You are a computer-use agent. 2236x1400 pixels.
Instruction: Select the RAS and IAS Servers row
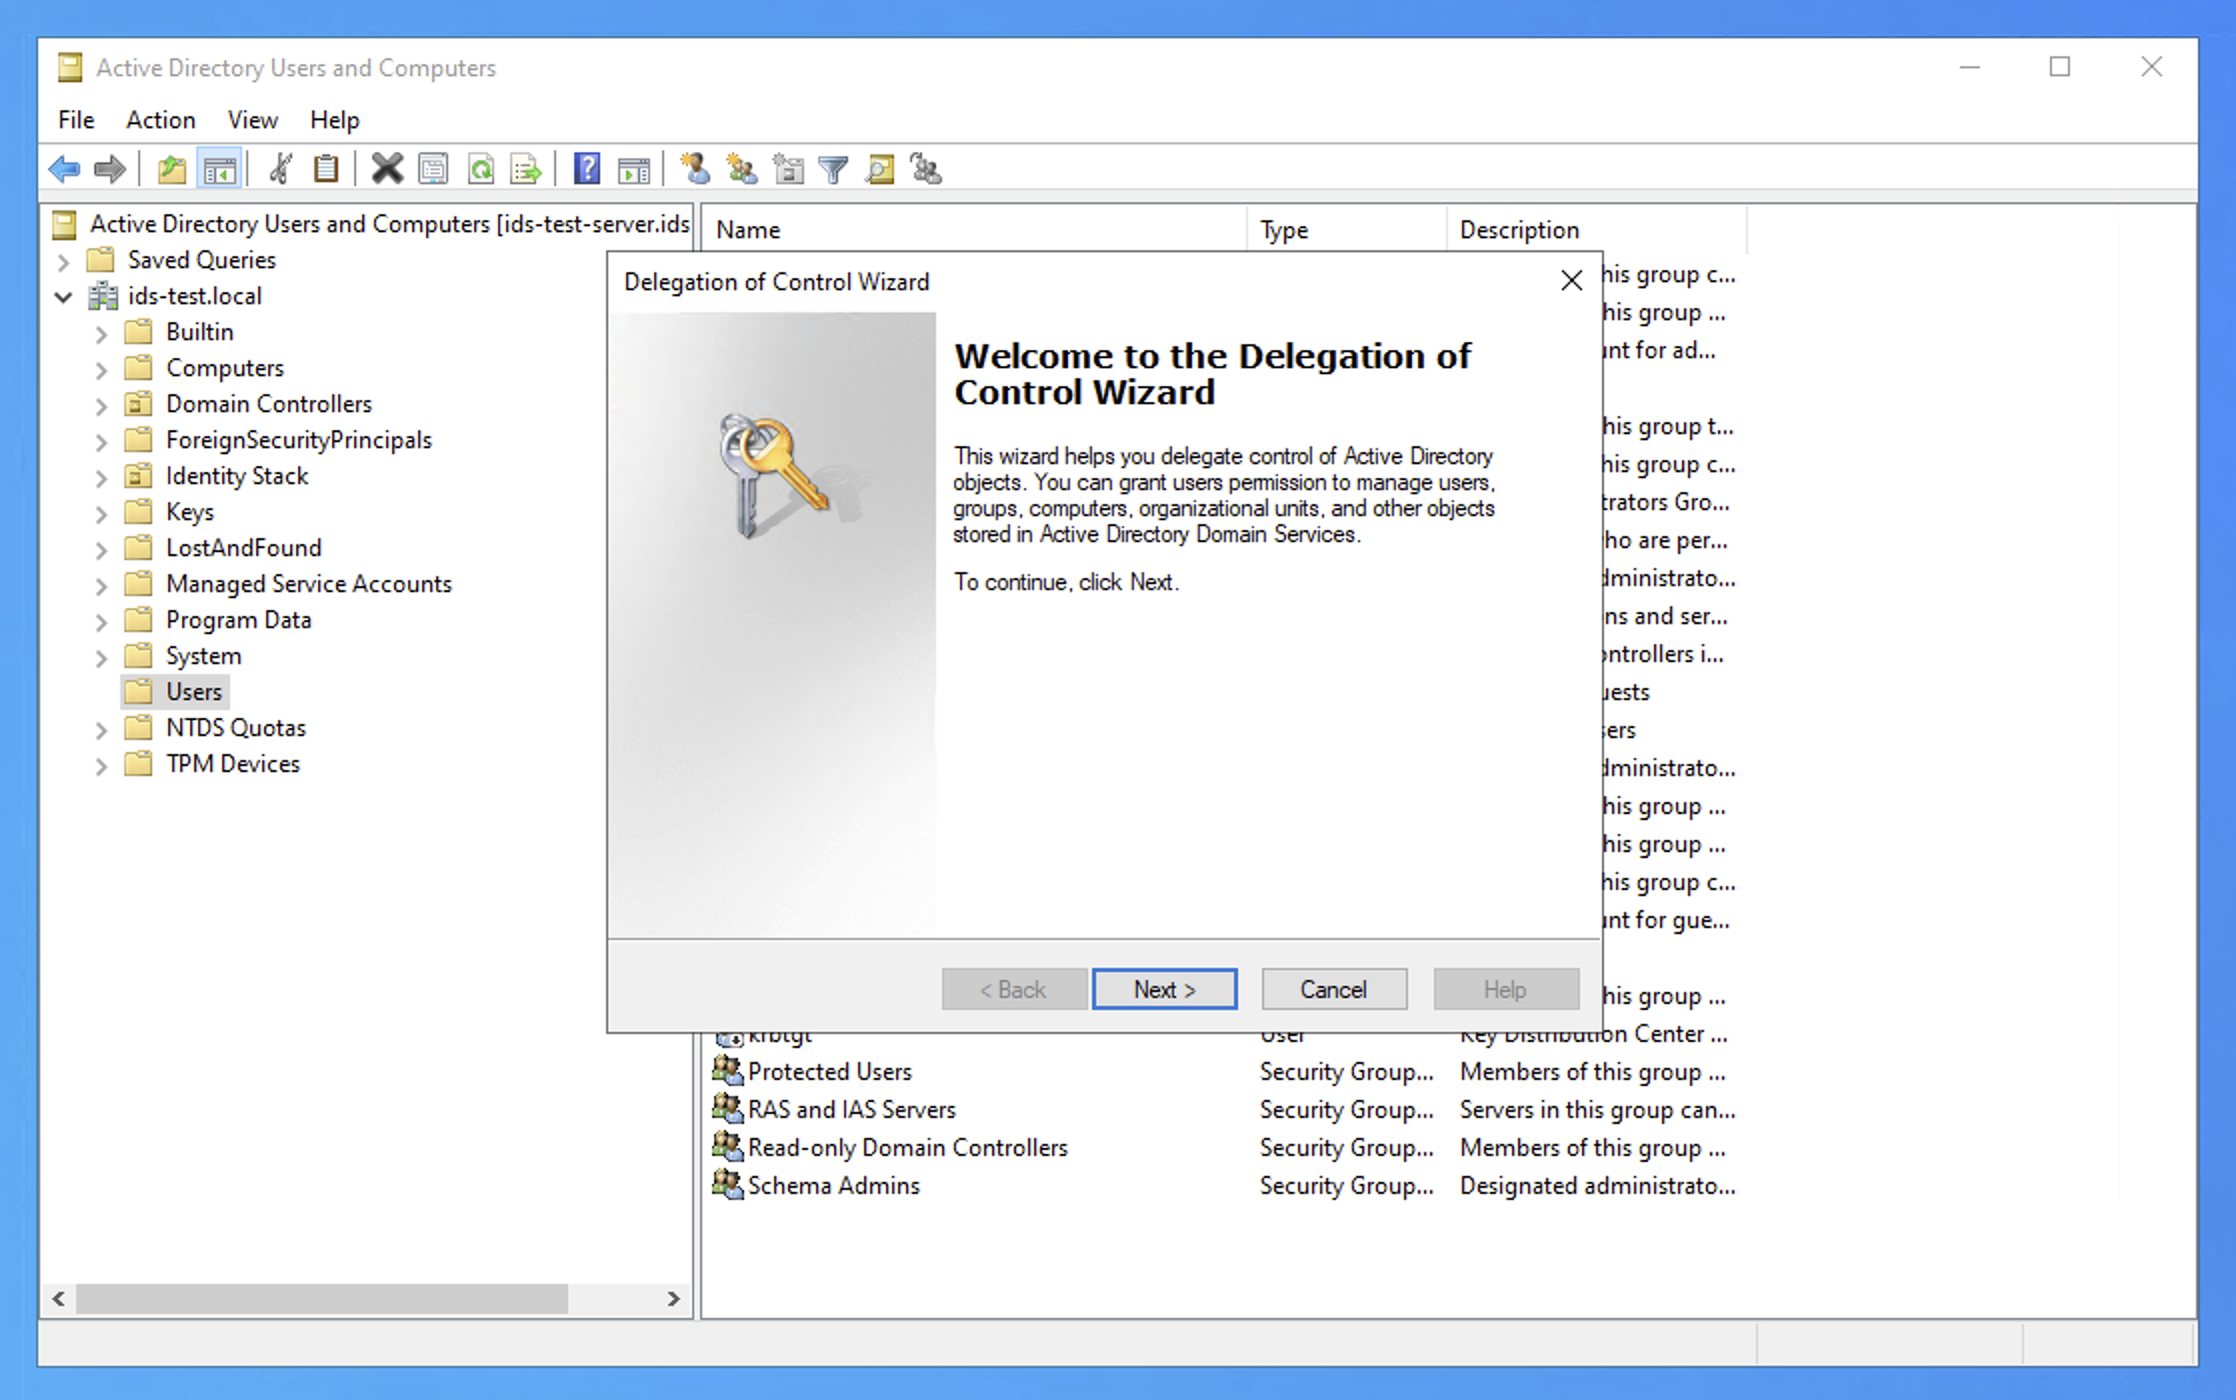pyautogui.click(x=852, y=1109)
